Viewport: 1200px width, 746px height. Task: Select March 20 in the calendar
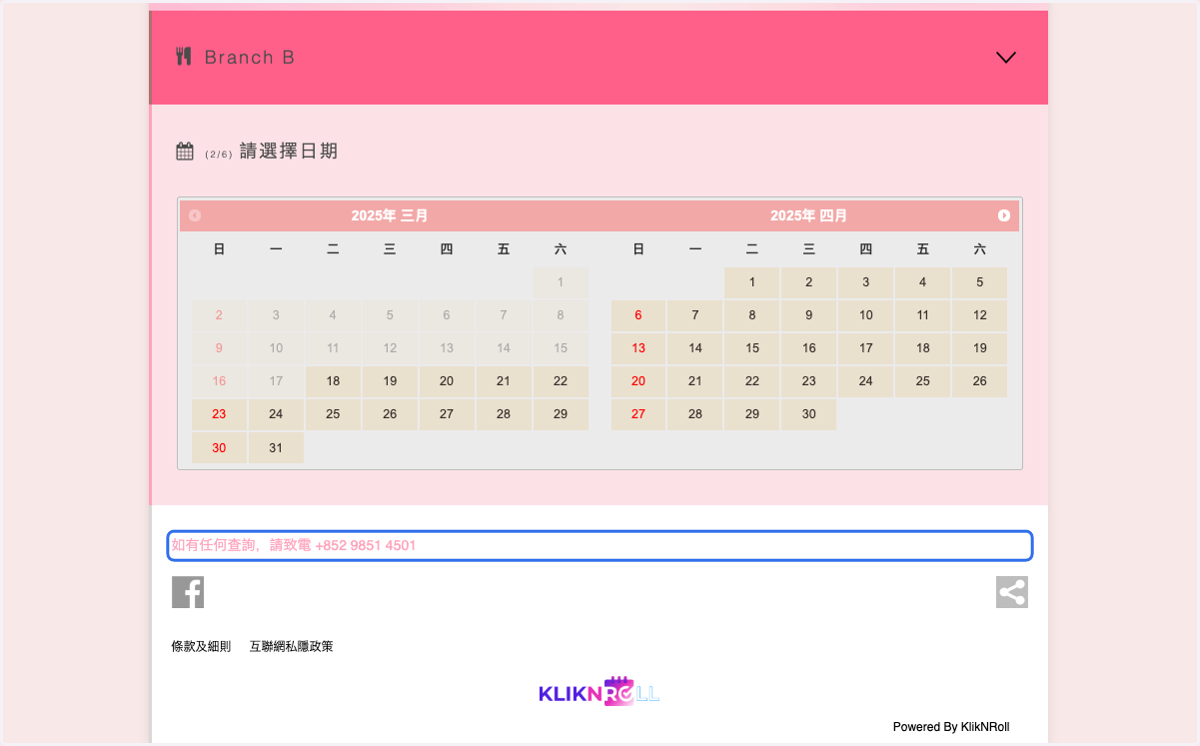pos(446,381)
